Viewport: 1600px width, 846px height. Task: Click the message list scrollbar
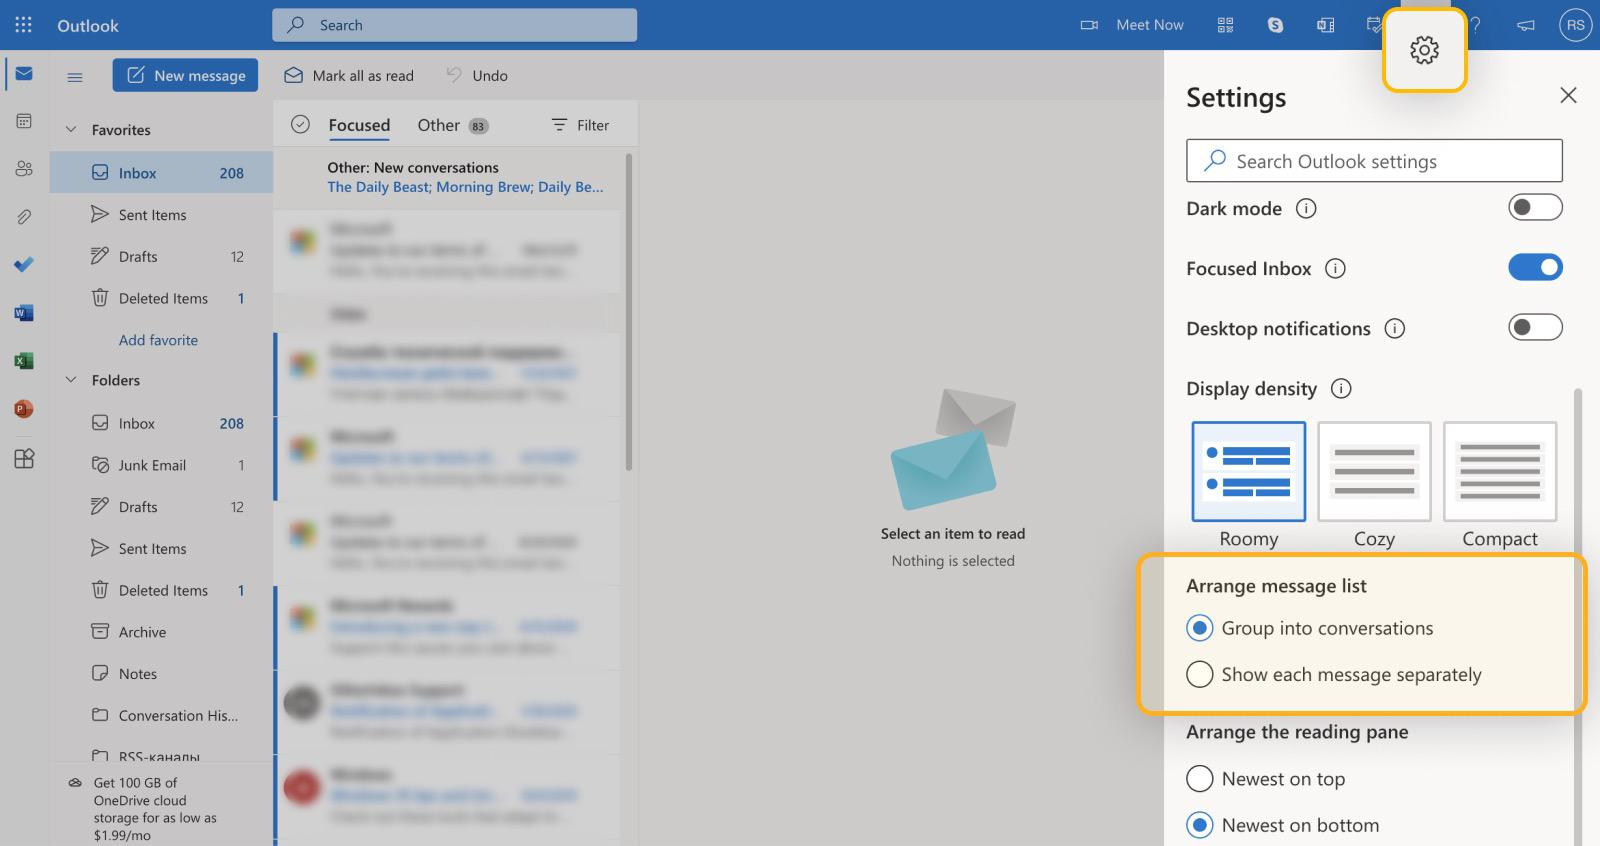(x=628, y=310)
